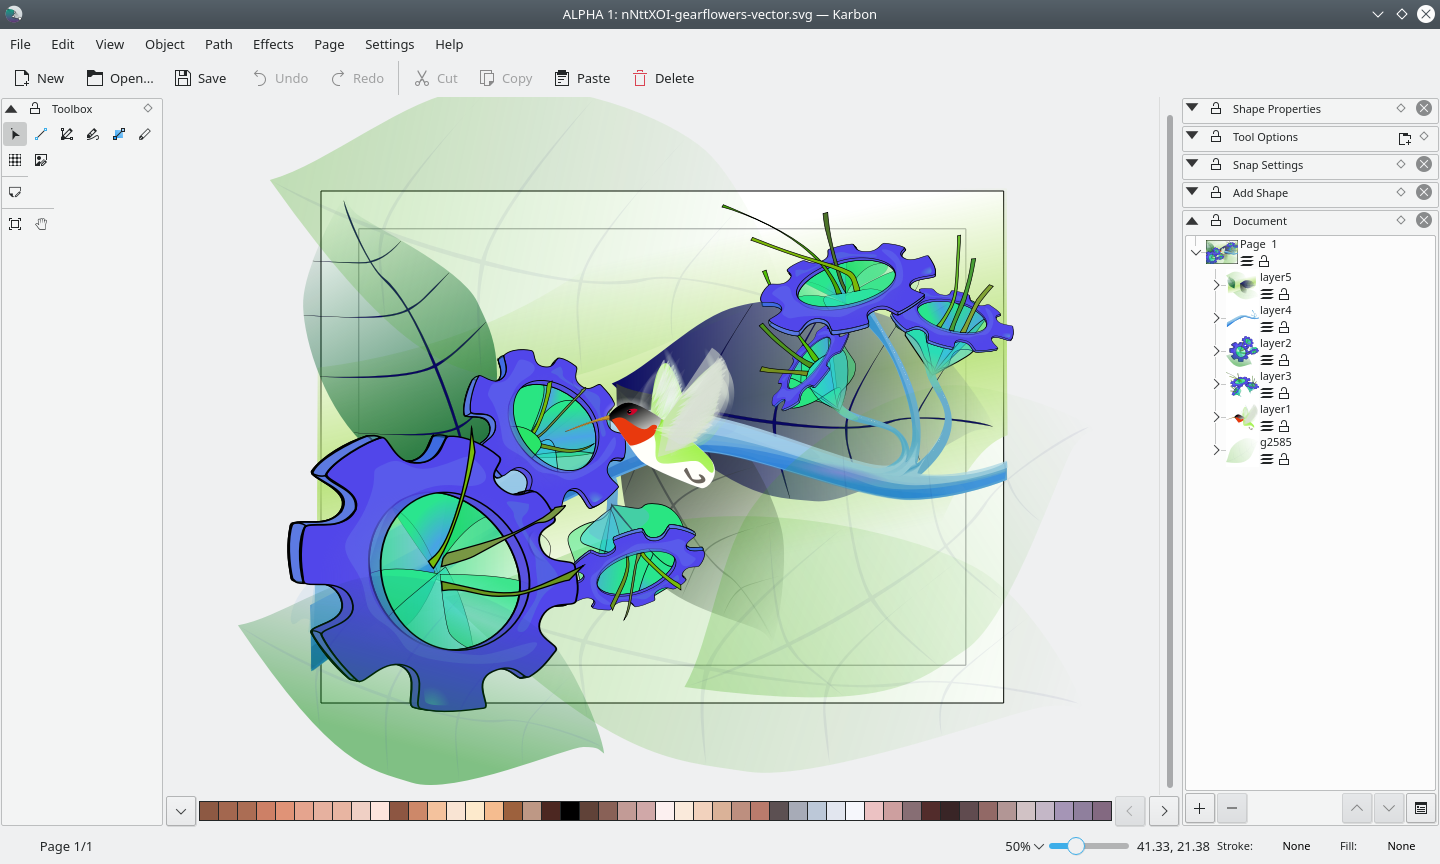The image size is (1440, 864).
Task: Click the Paste toolbar button
Action: tap(582, 78)
